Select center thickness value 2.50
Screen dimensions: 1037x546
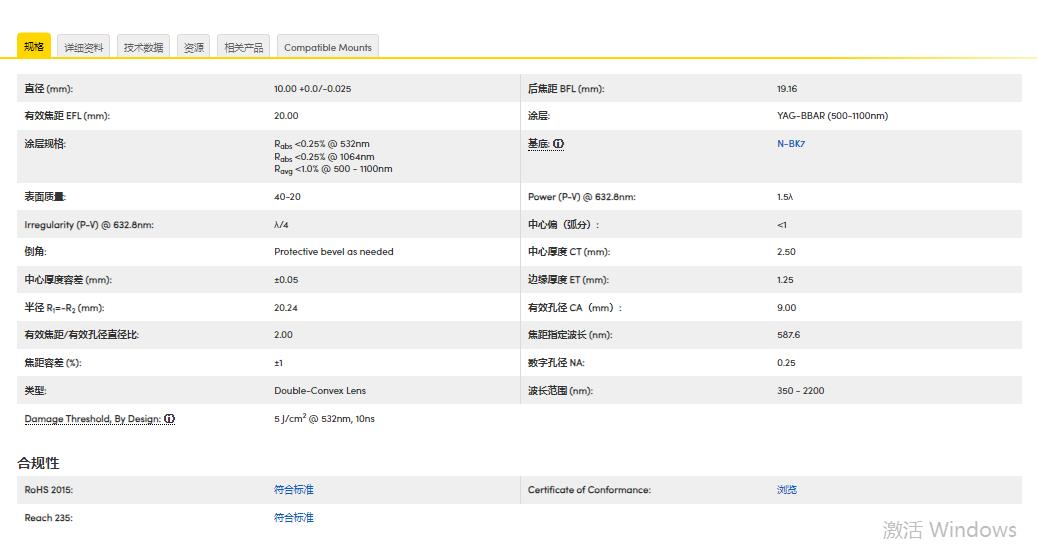click(786, 252)
